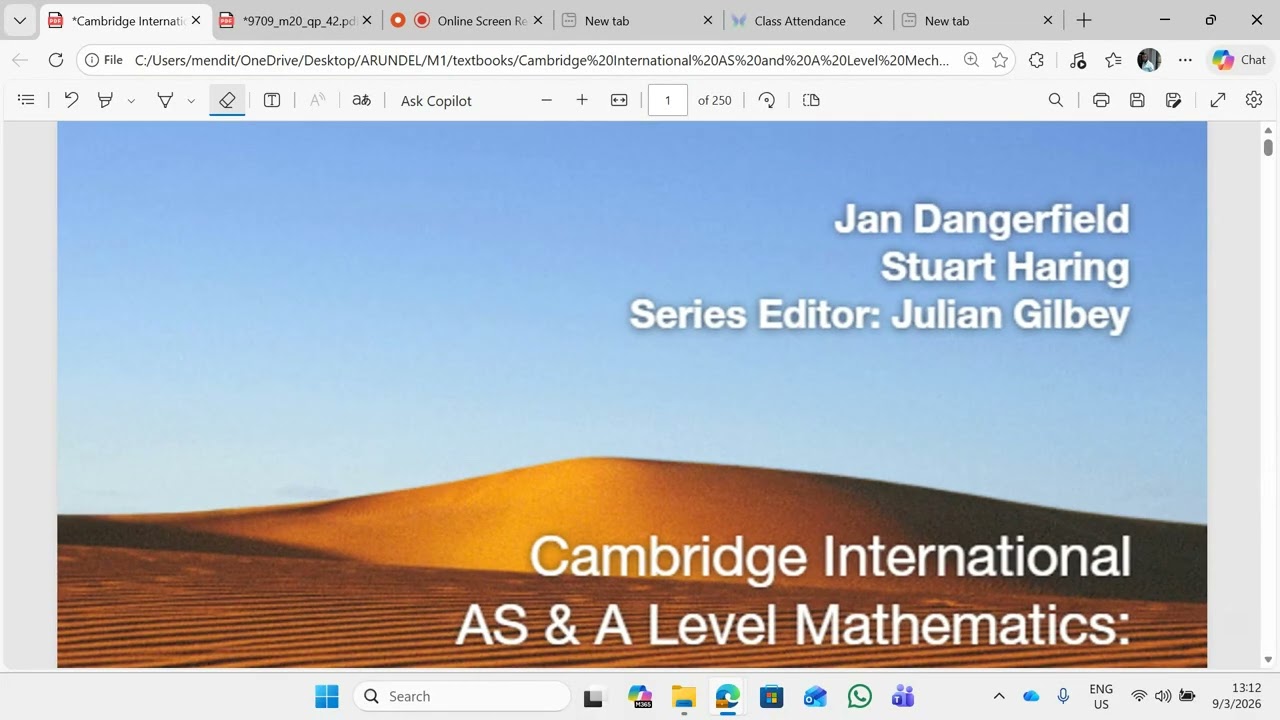Open Windows Start menu

tap(327, 696)
